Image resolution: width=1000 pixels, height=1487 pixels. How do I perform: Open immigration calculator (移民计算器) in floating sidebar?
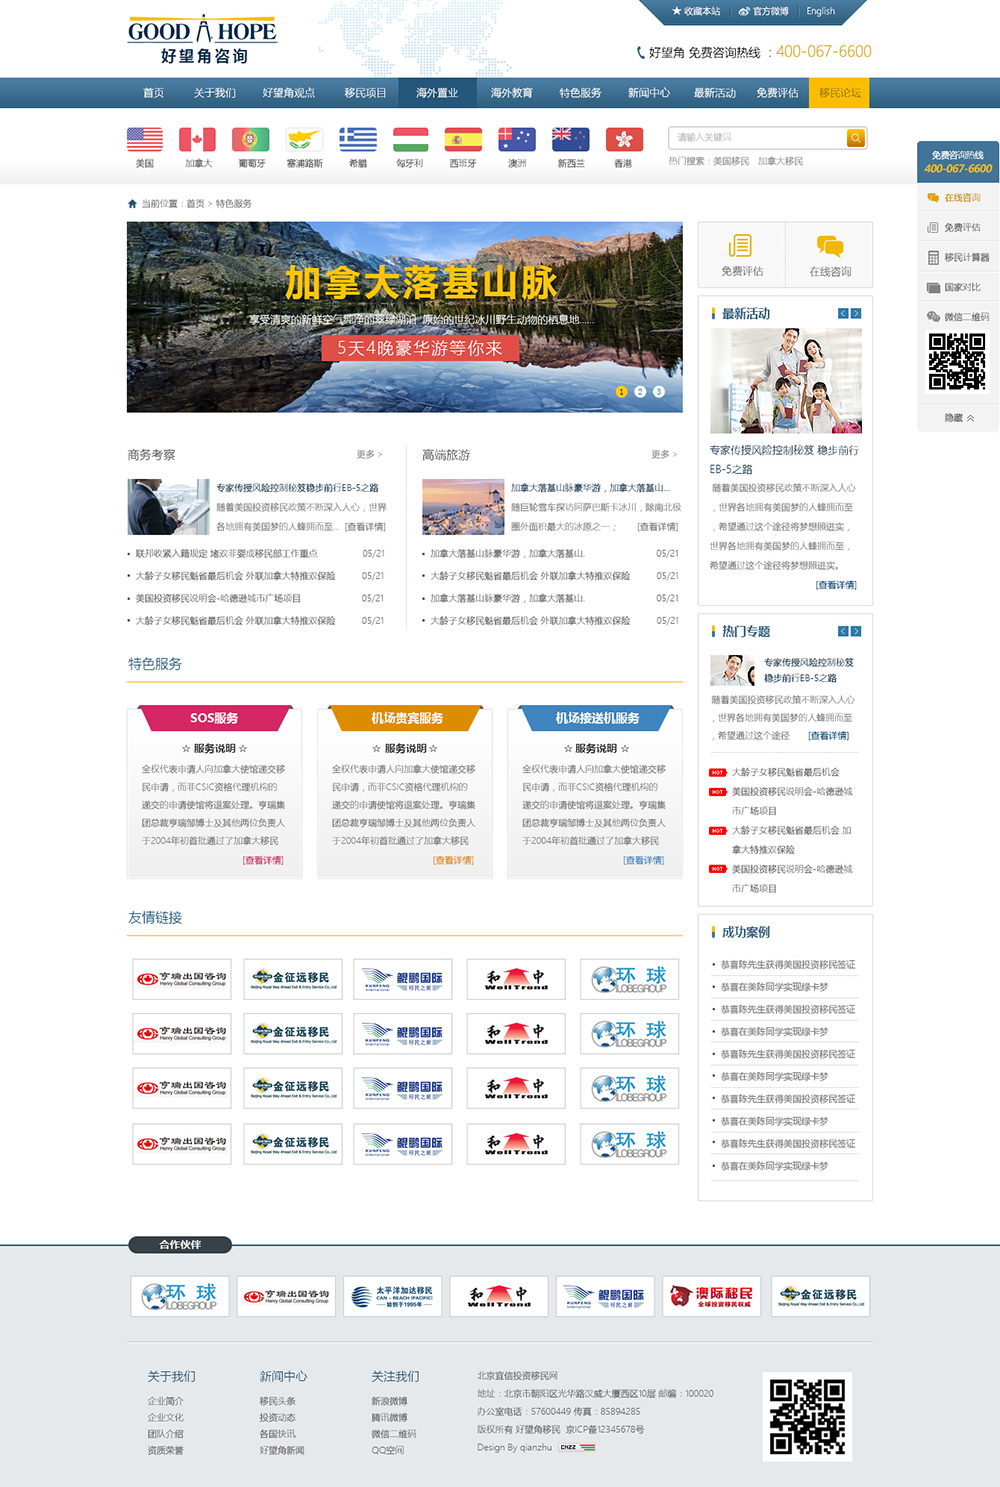(958, 258)
